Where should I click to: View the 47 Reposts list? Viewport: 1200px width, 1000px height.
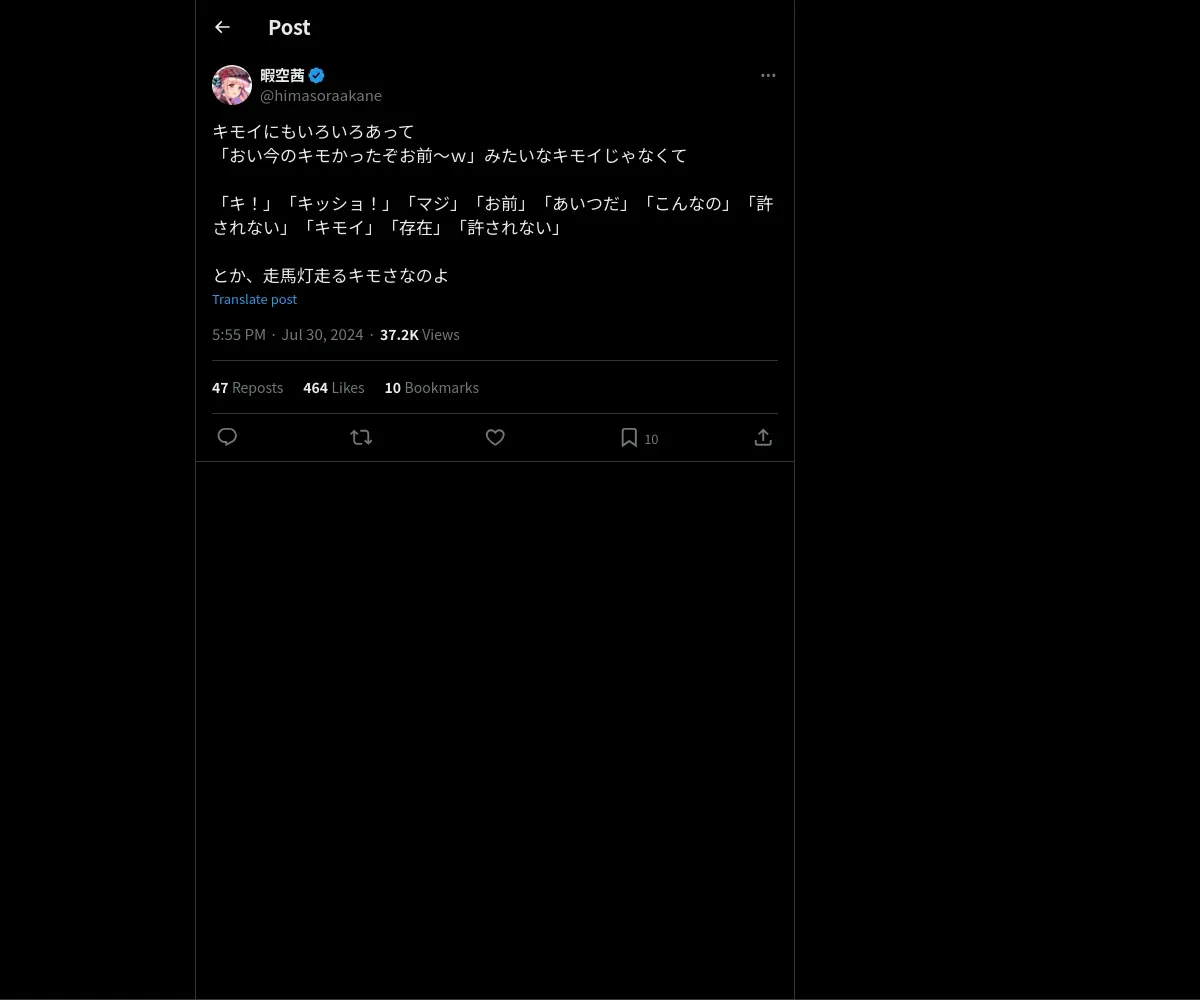pos(247,388)
